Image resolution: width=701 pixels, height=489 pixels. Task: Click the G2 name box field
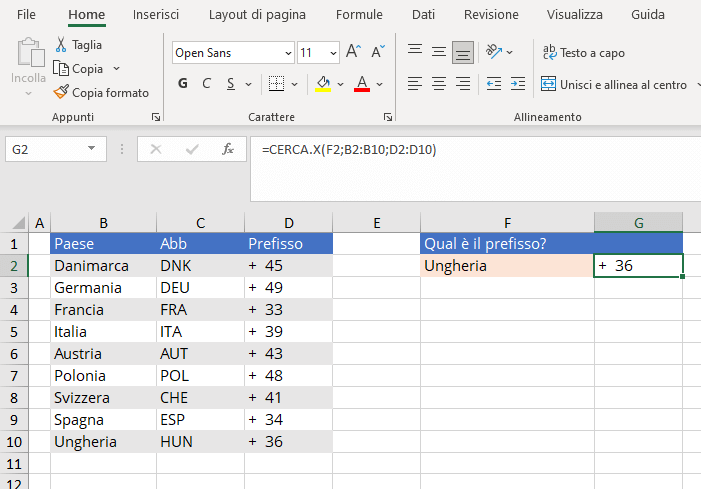click(x=47, y=149)
